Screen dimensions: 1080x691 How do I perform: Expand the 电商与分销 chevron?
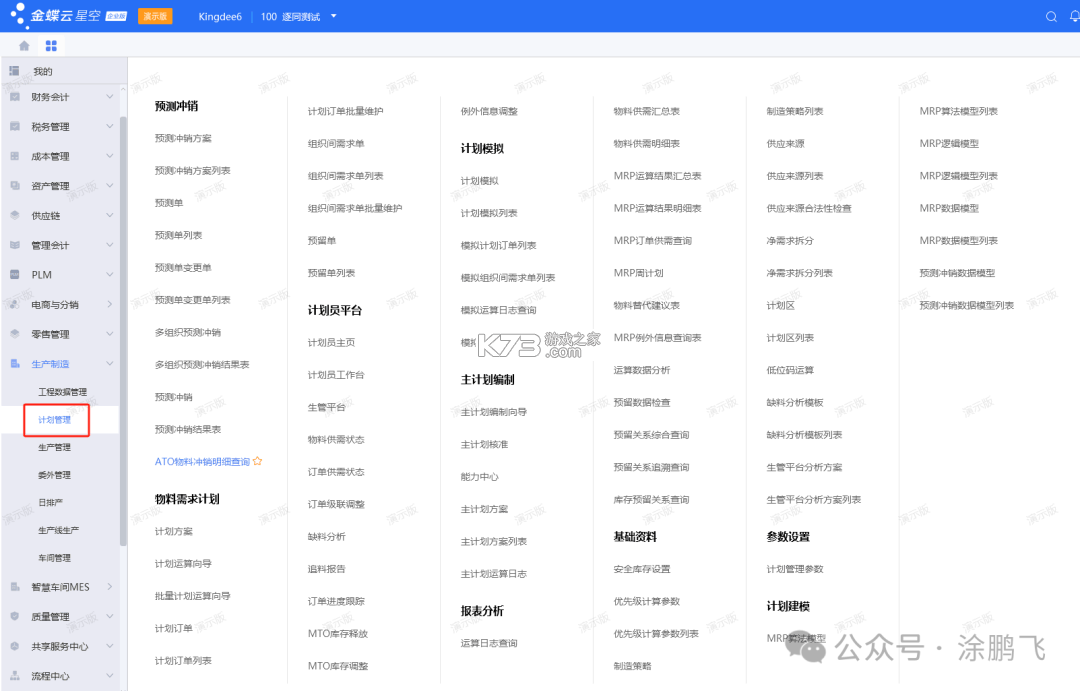click(x=110, y=304)
